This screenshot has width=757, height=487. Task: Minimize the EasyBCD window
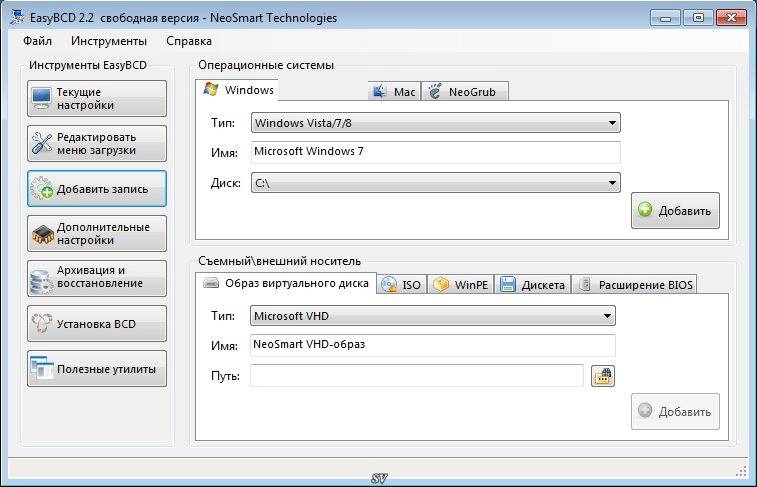[x=665, y=18]
